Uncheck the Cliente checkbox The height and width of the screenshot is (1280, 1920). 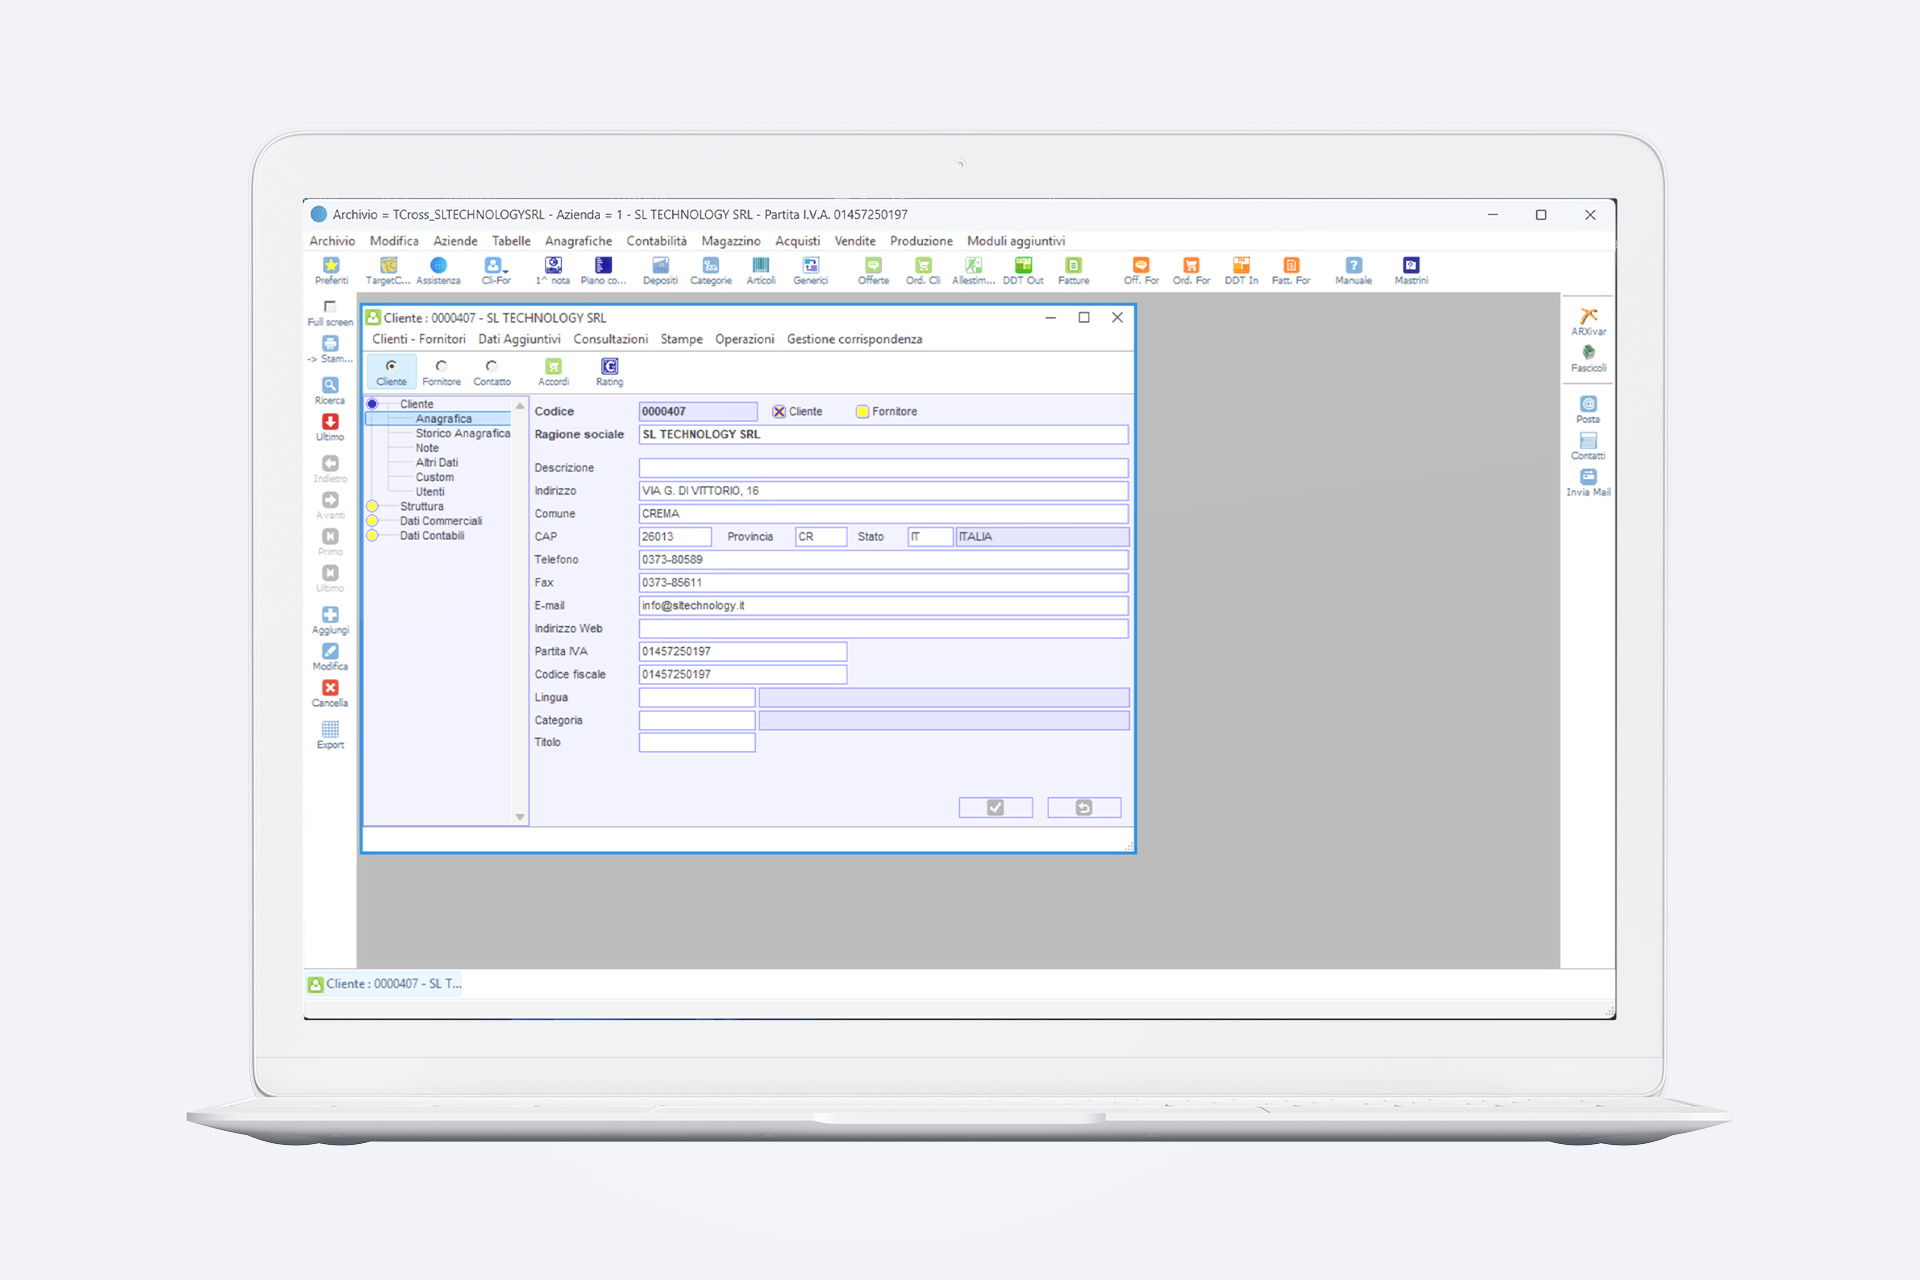pos(779,412)
